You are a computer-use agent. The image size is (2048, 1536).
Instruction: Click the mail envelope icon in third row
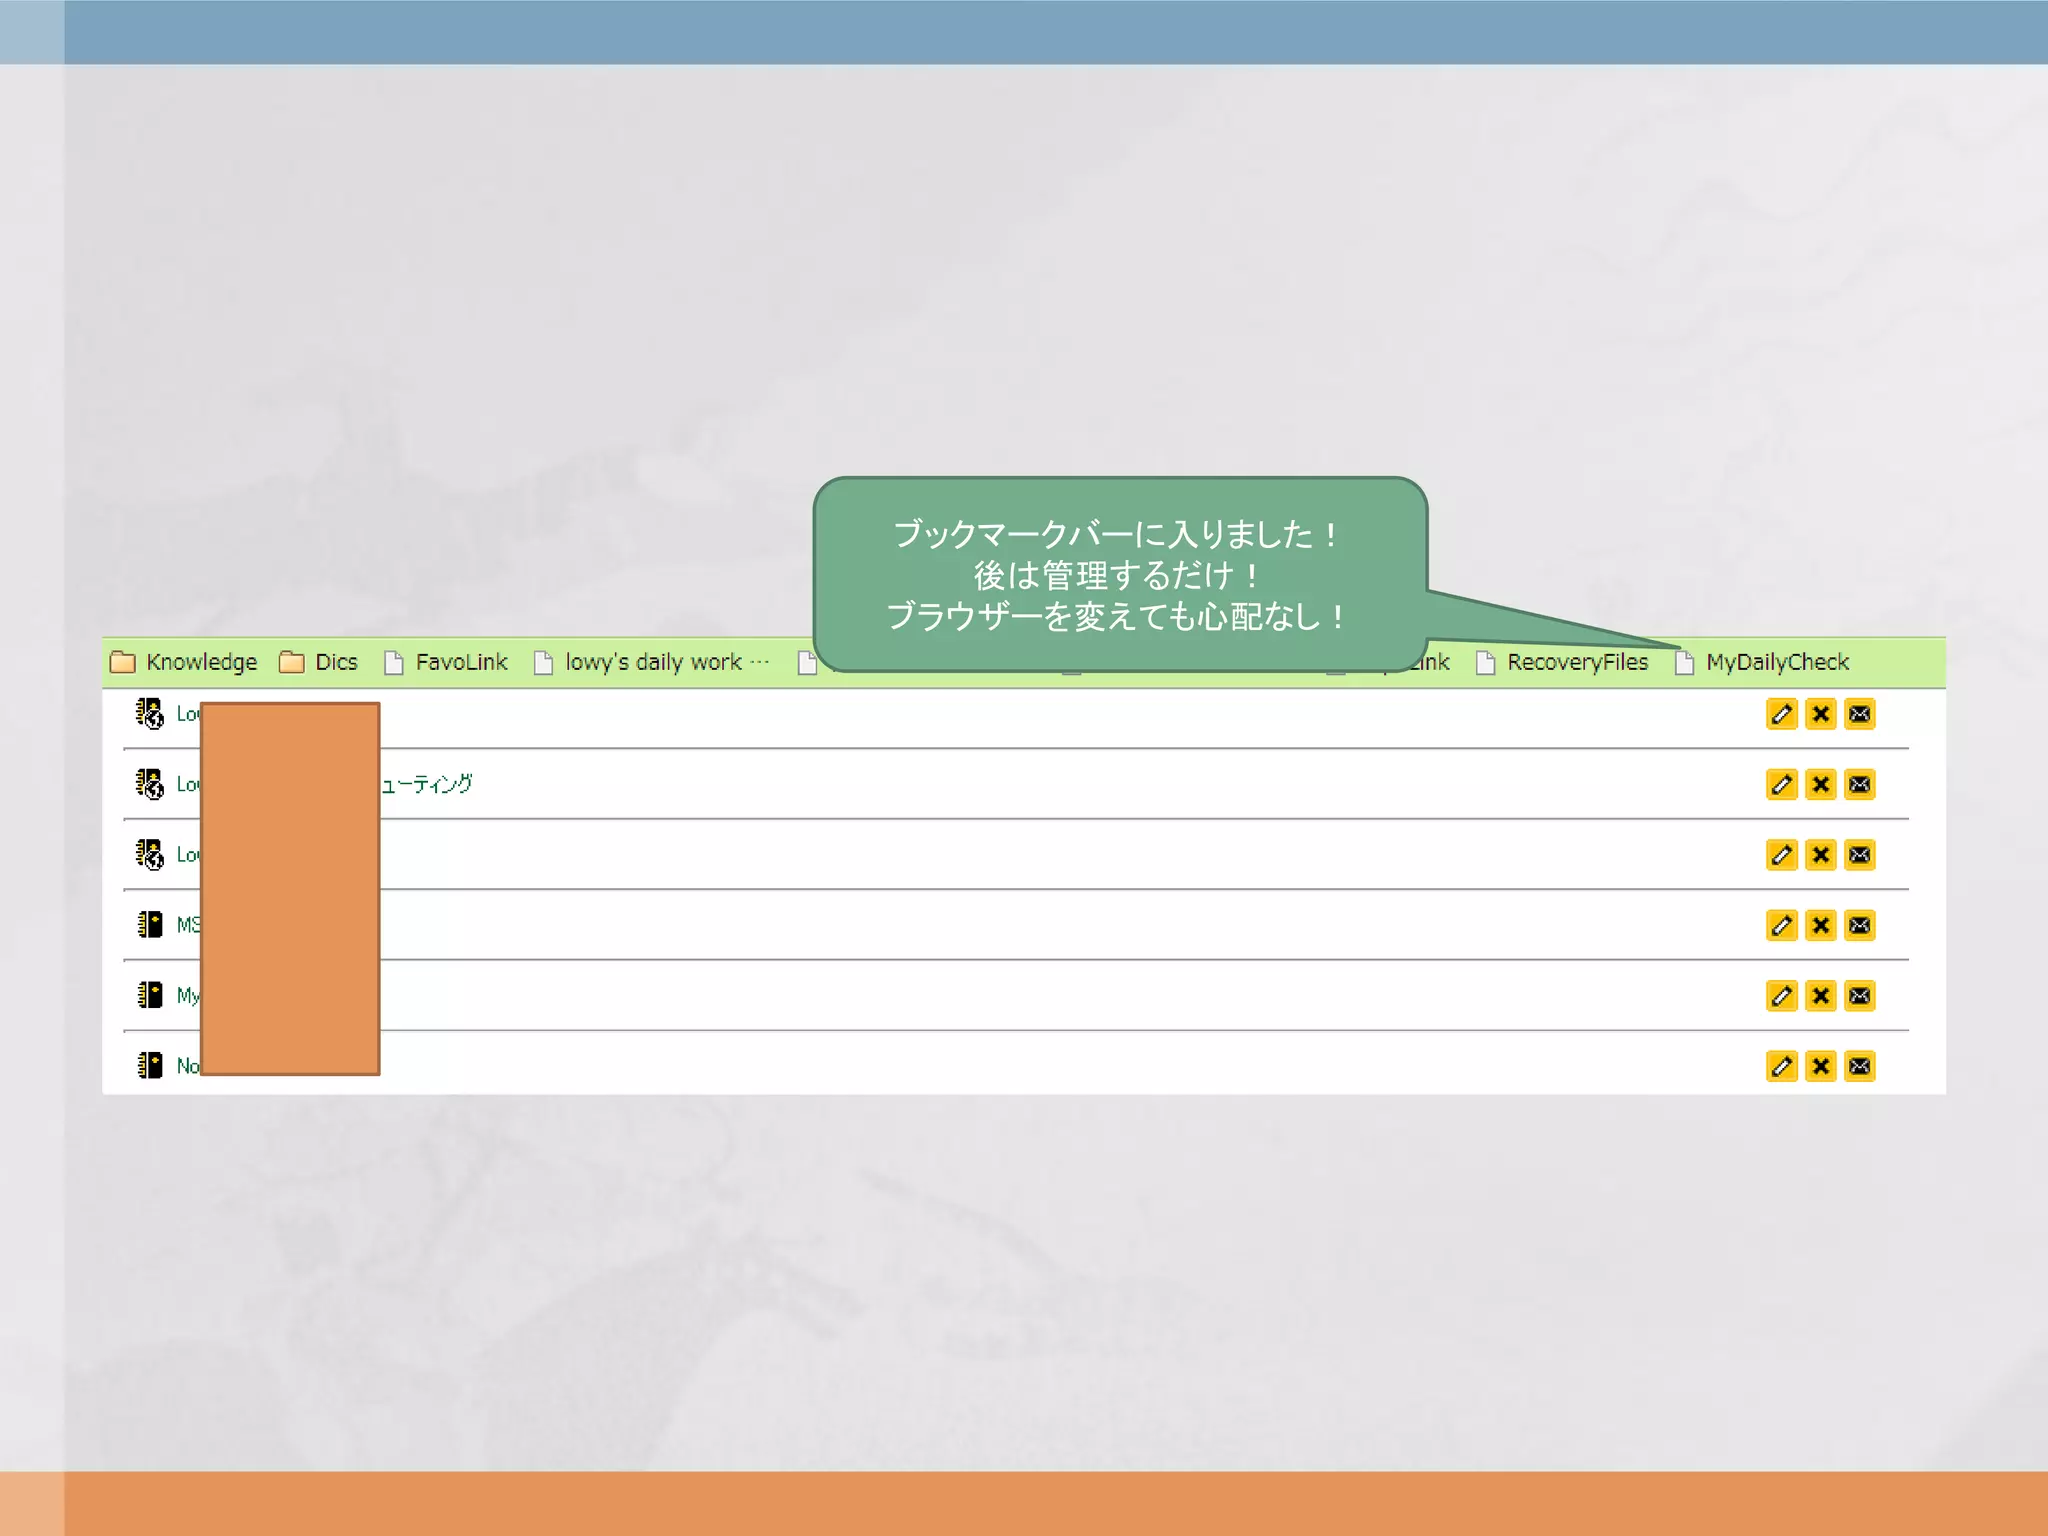(1859, 855)
